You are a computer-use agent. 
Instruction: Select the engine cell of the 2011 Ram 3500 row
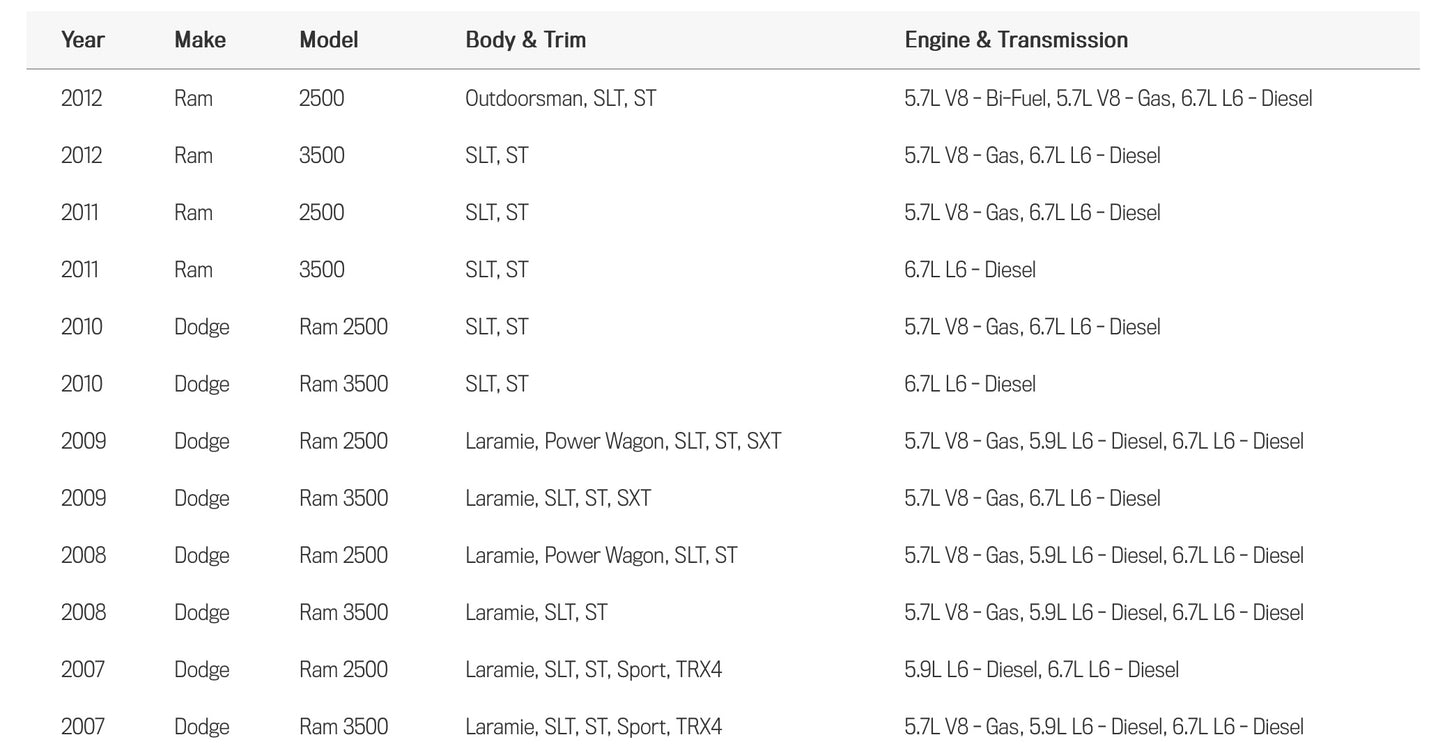tap(970, 270)
